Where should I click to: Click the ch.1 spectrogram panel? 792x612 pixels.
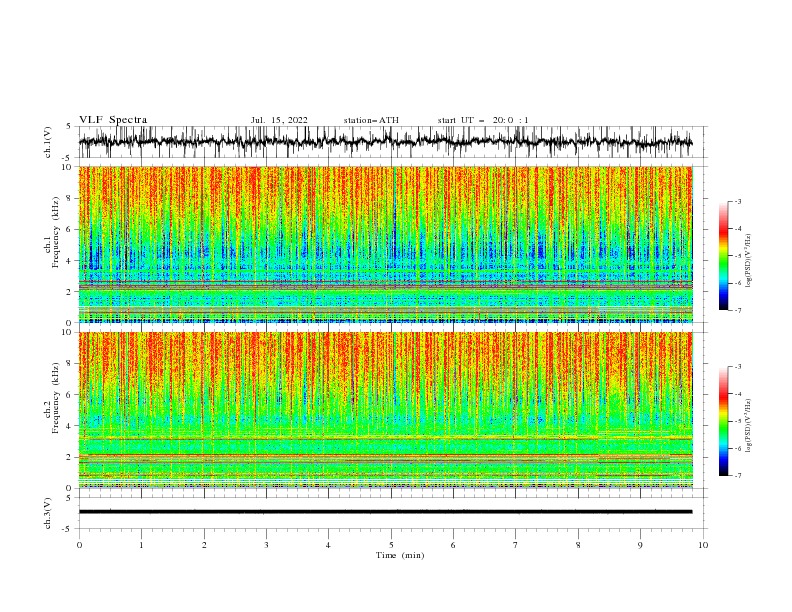(385, 244)
